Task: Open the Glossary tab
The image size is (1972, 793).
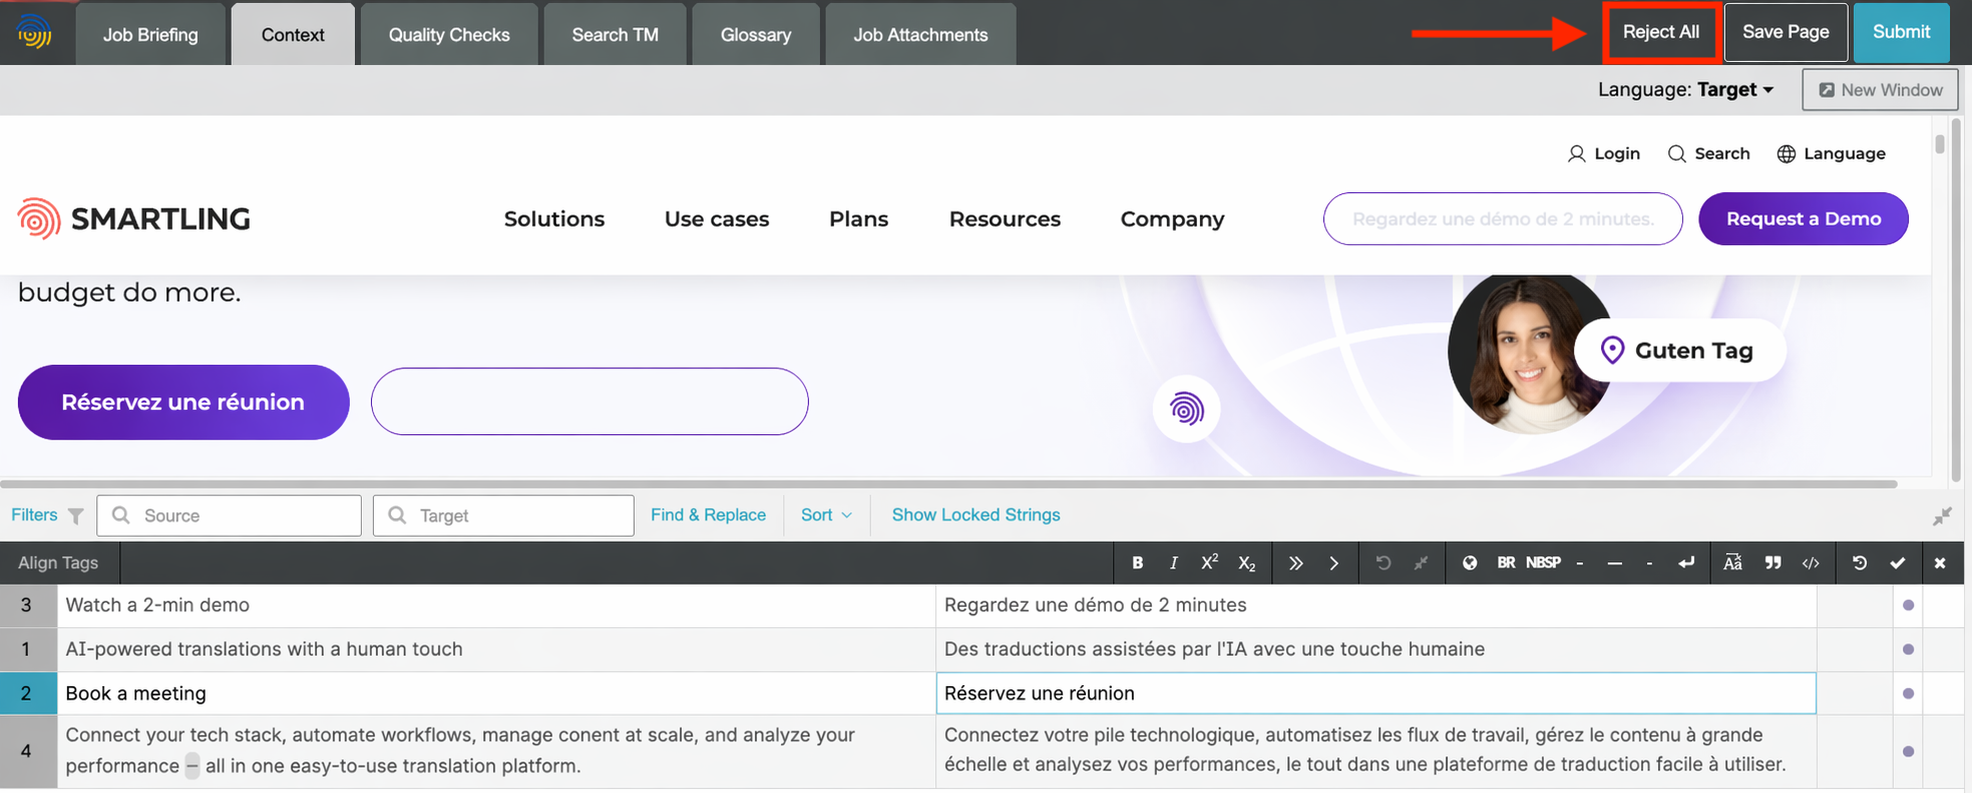Action: pyautogui.click(x=755, y=35)
